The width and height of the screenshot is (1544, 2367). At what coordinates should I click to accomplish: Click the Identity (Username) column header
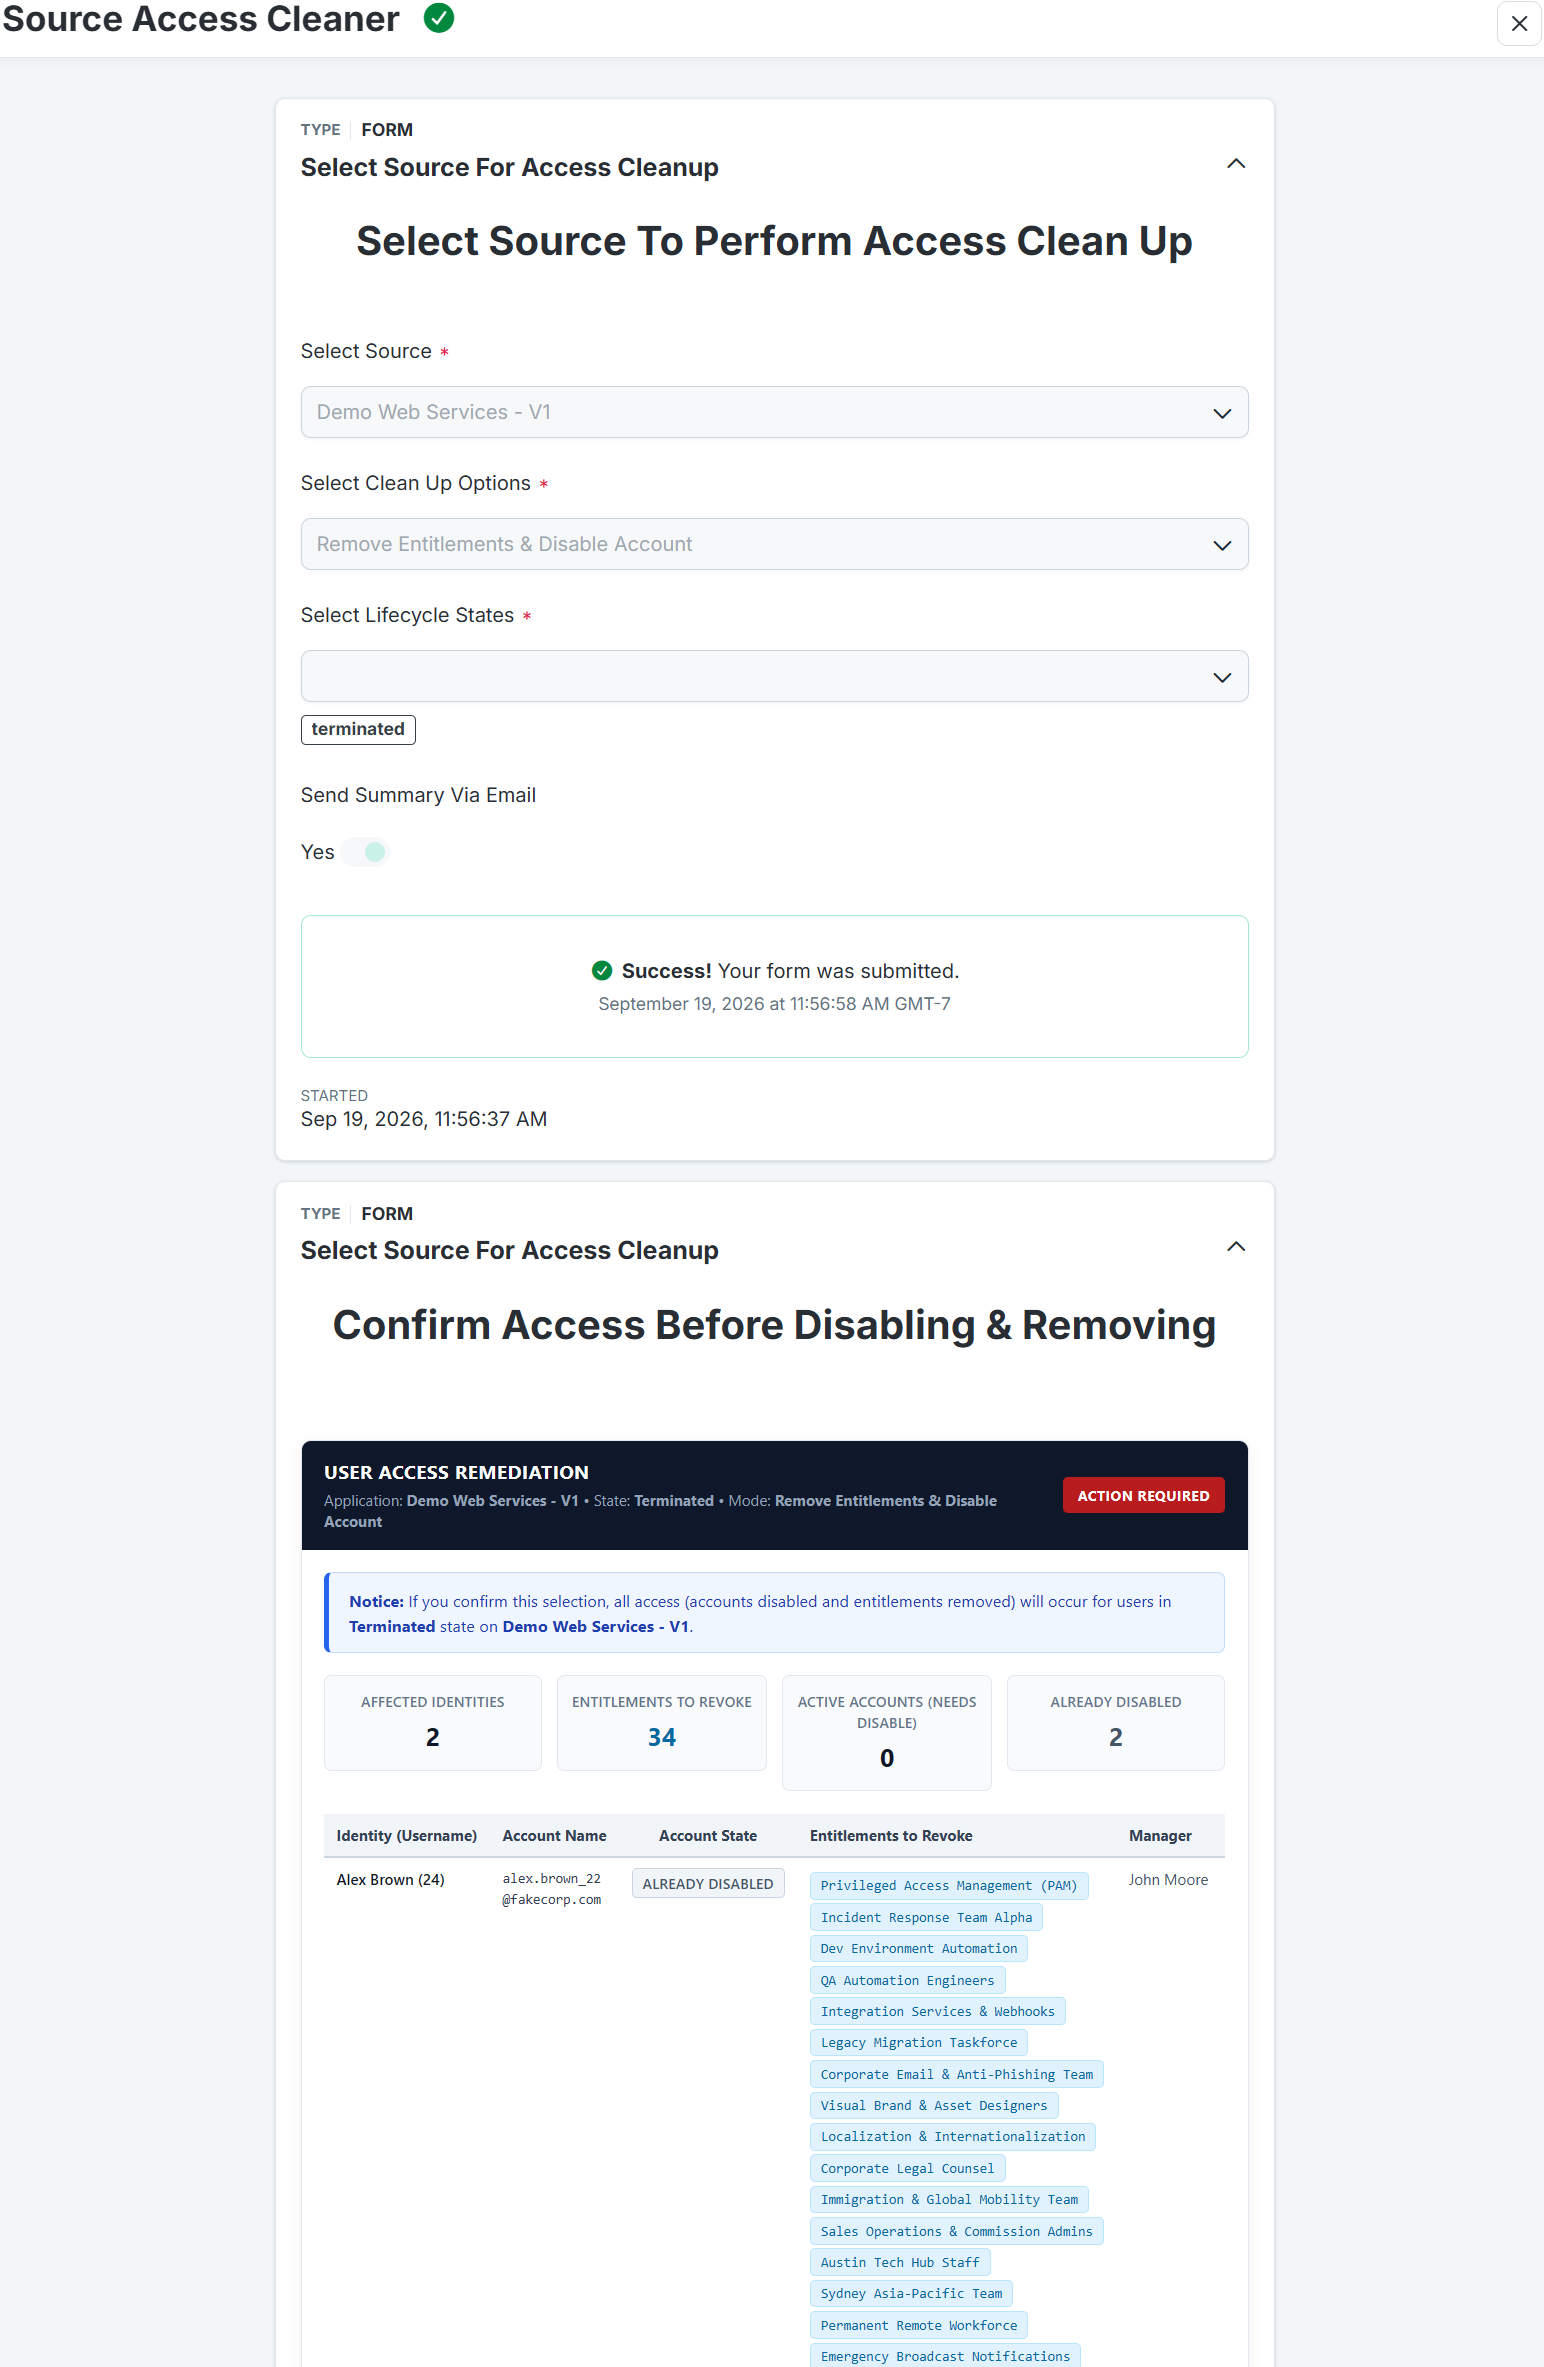coord(407,1835)
